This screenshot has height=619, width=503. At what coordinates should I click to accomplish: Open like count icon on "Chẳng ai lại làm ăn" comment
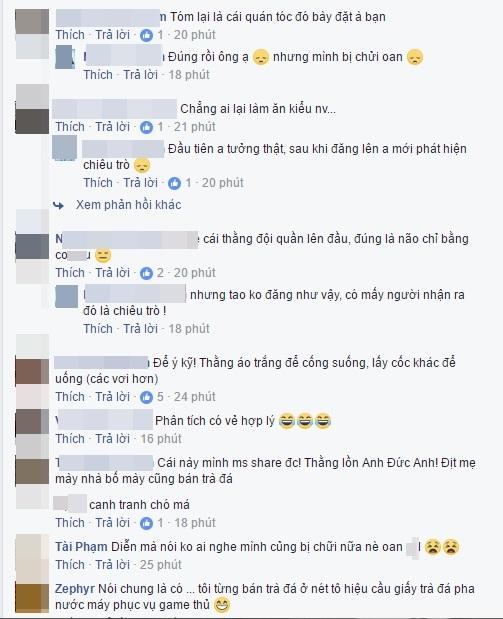coord(146,127)
